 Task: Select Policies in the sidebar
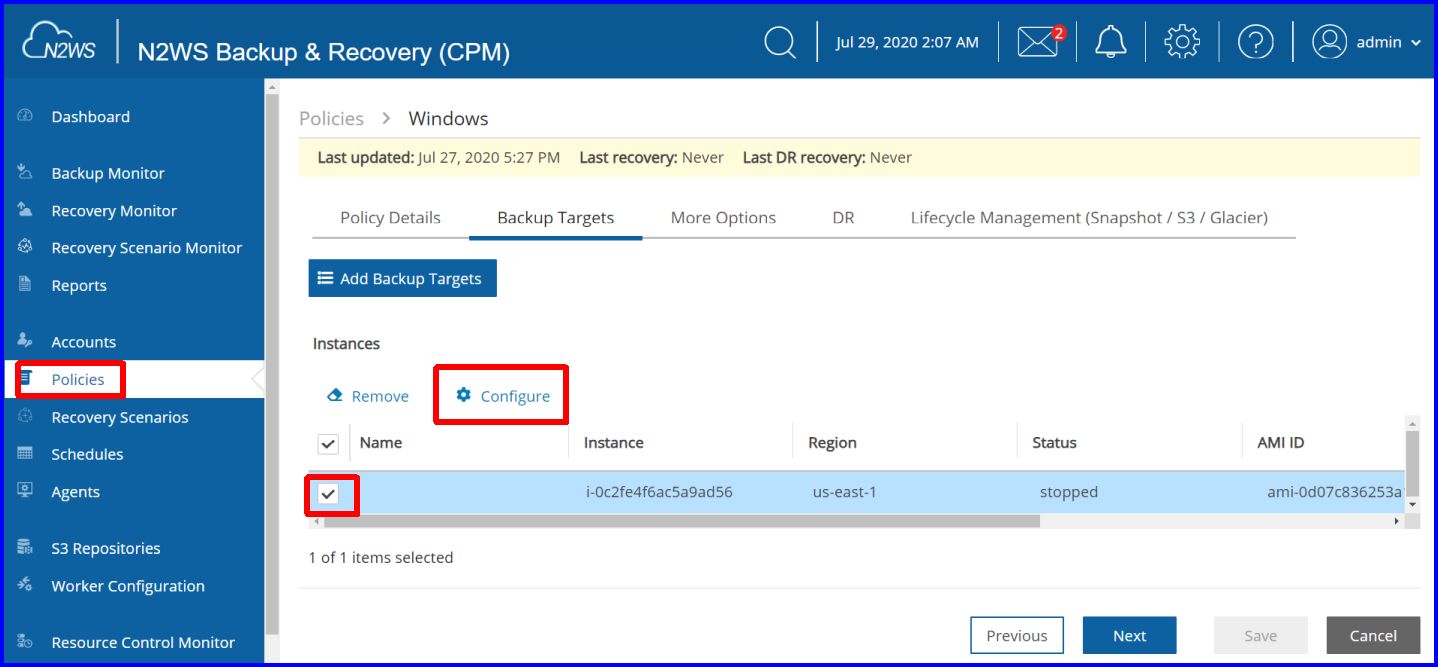tap(78, 379)
